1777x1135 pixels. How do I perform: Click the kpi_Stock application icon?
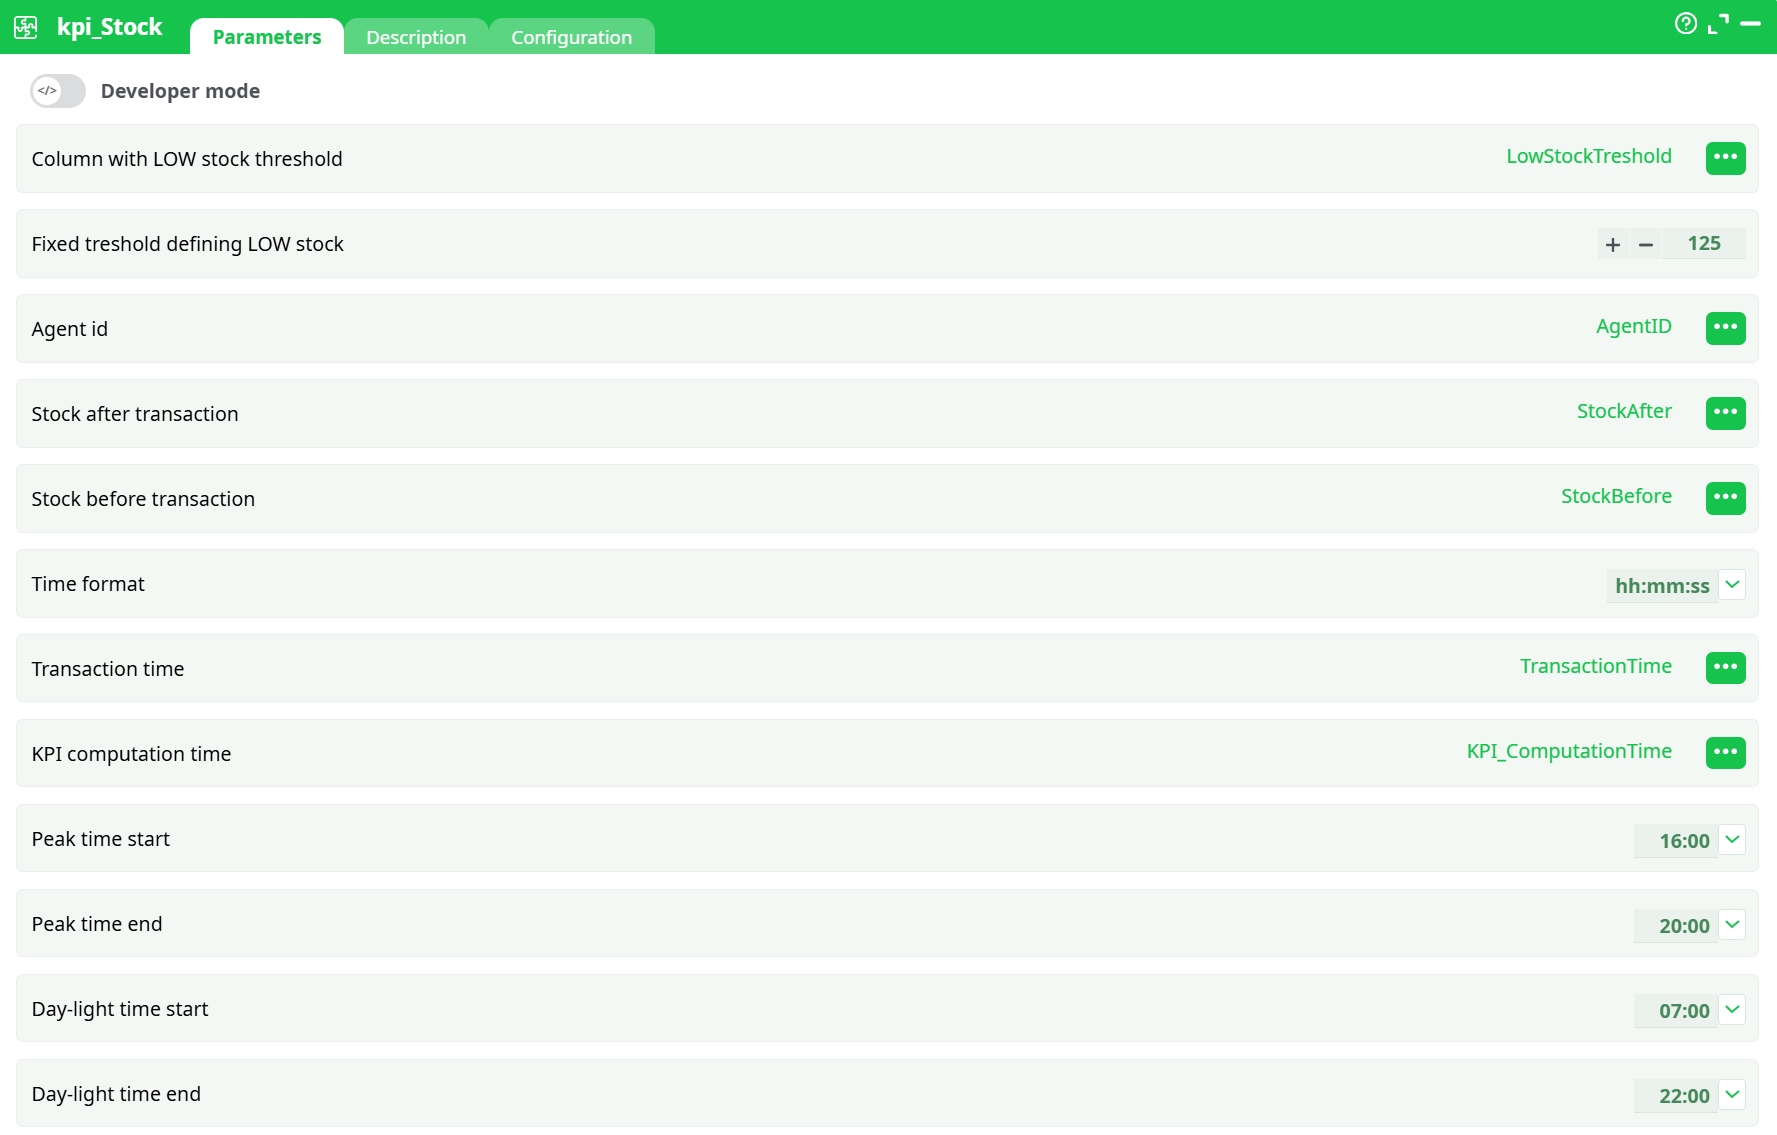coord(25,27)
